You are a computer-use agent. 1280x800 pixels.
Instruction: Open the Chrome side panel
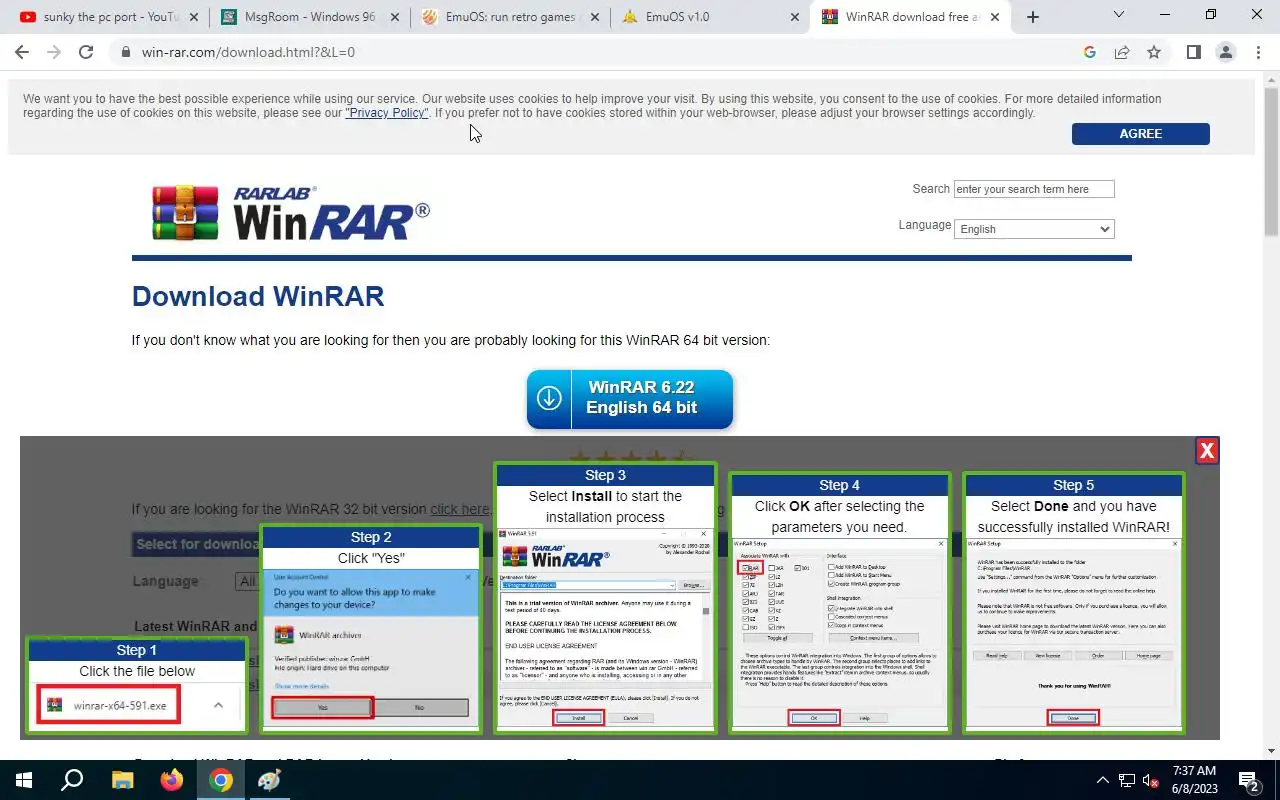point(1193,52)
